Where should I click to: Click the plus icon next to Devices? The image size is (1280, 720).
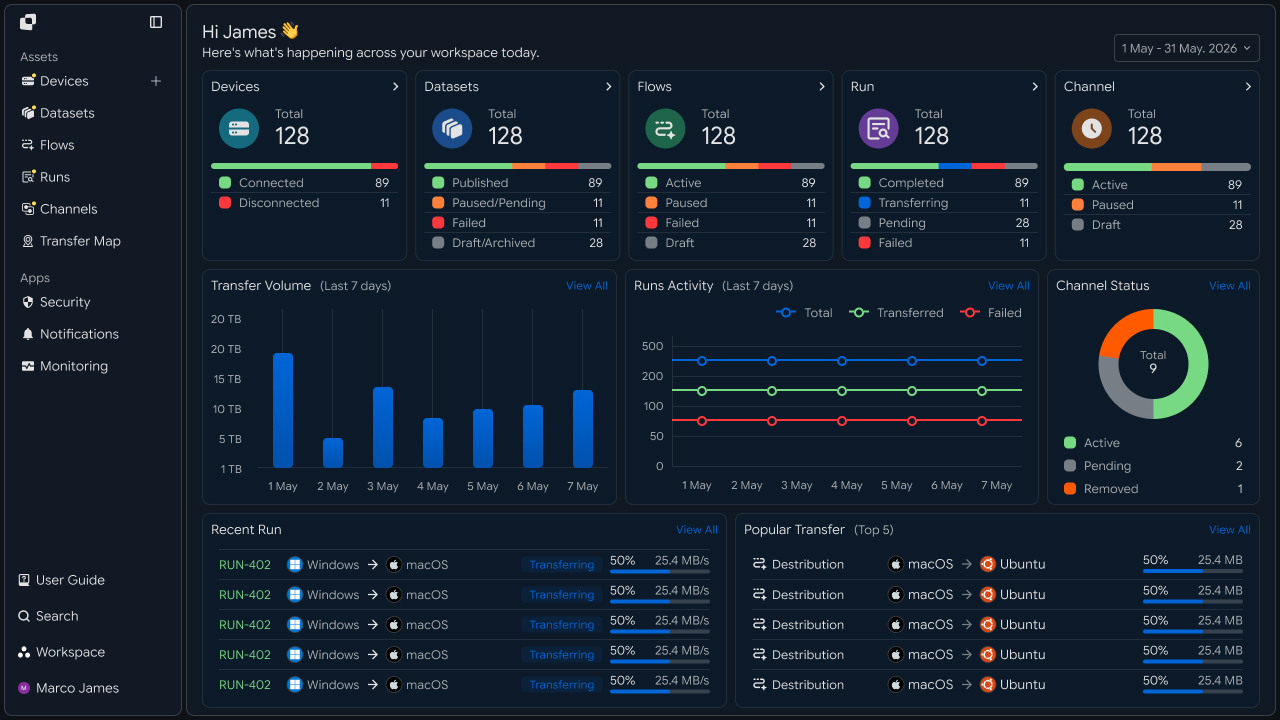(x=156, y=81)
